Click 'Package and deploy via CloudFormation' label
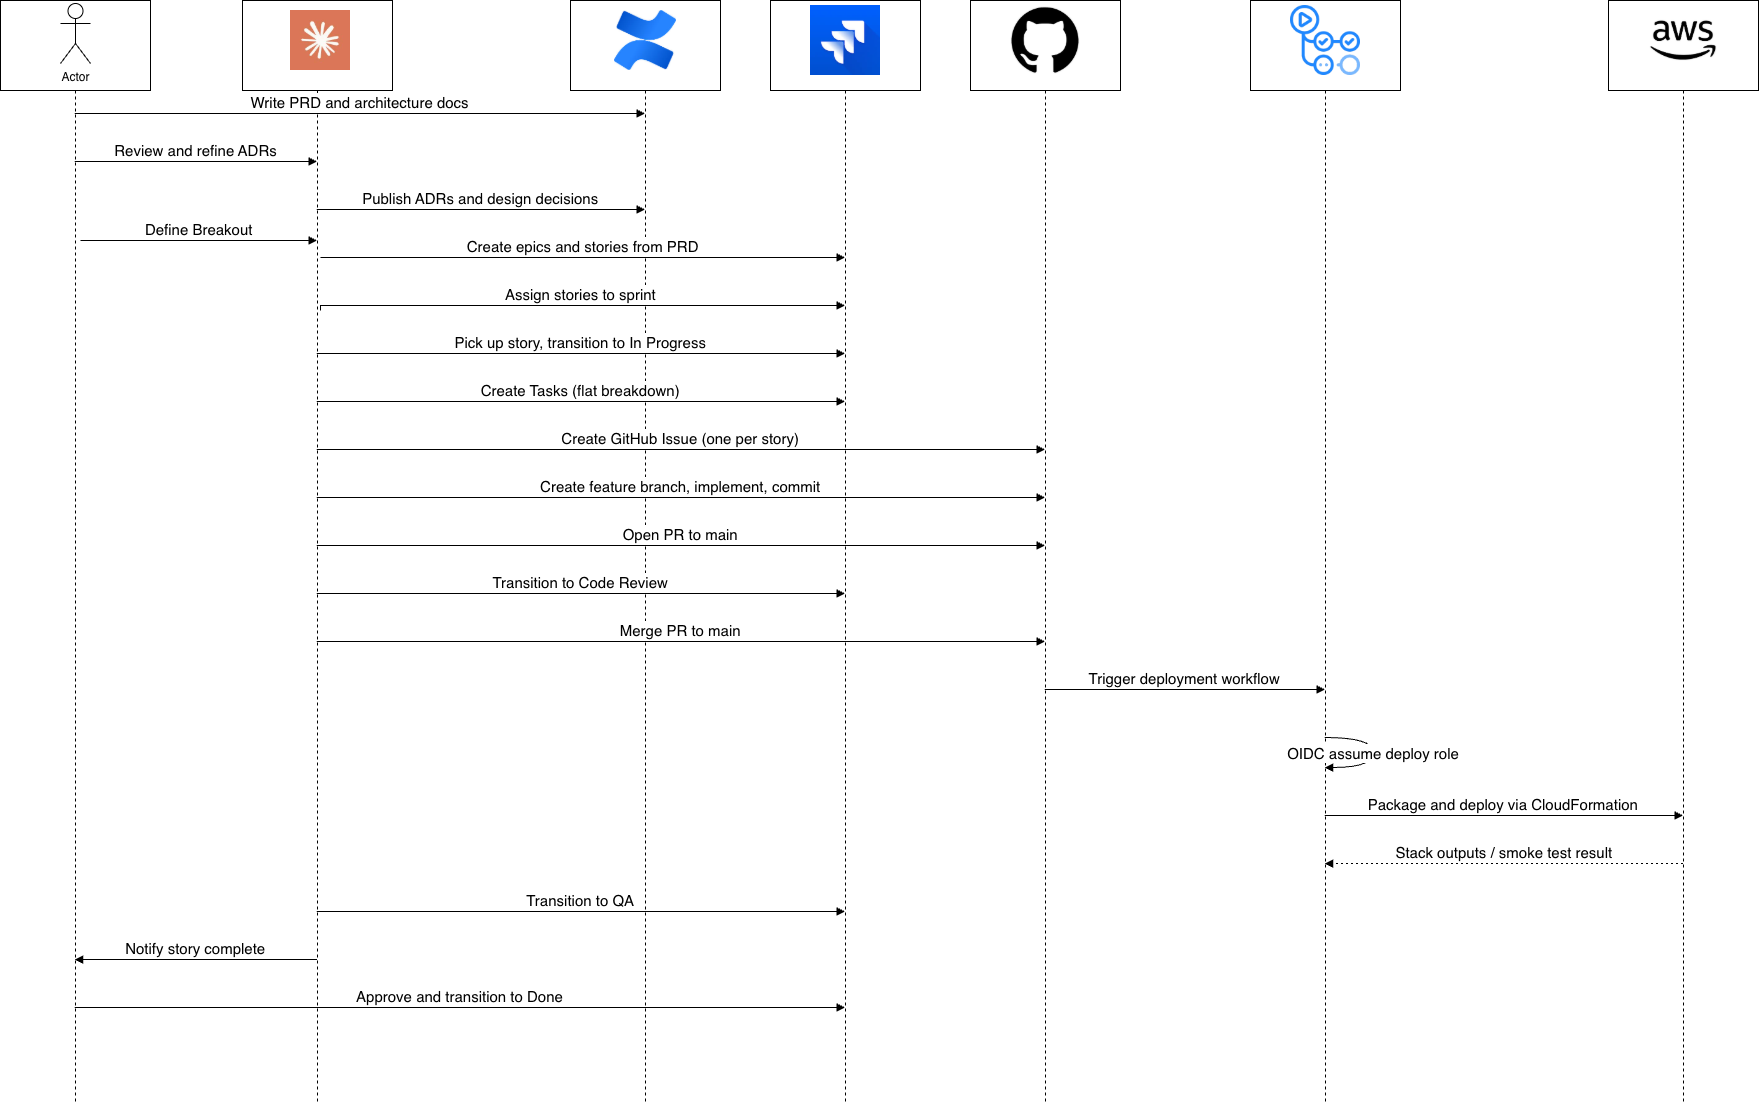The height and width of the screenshot is (1103, 1759). 1502,805
